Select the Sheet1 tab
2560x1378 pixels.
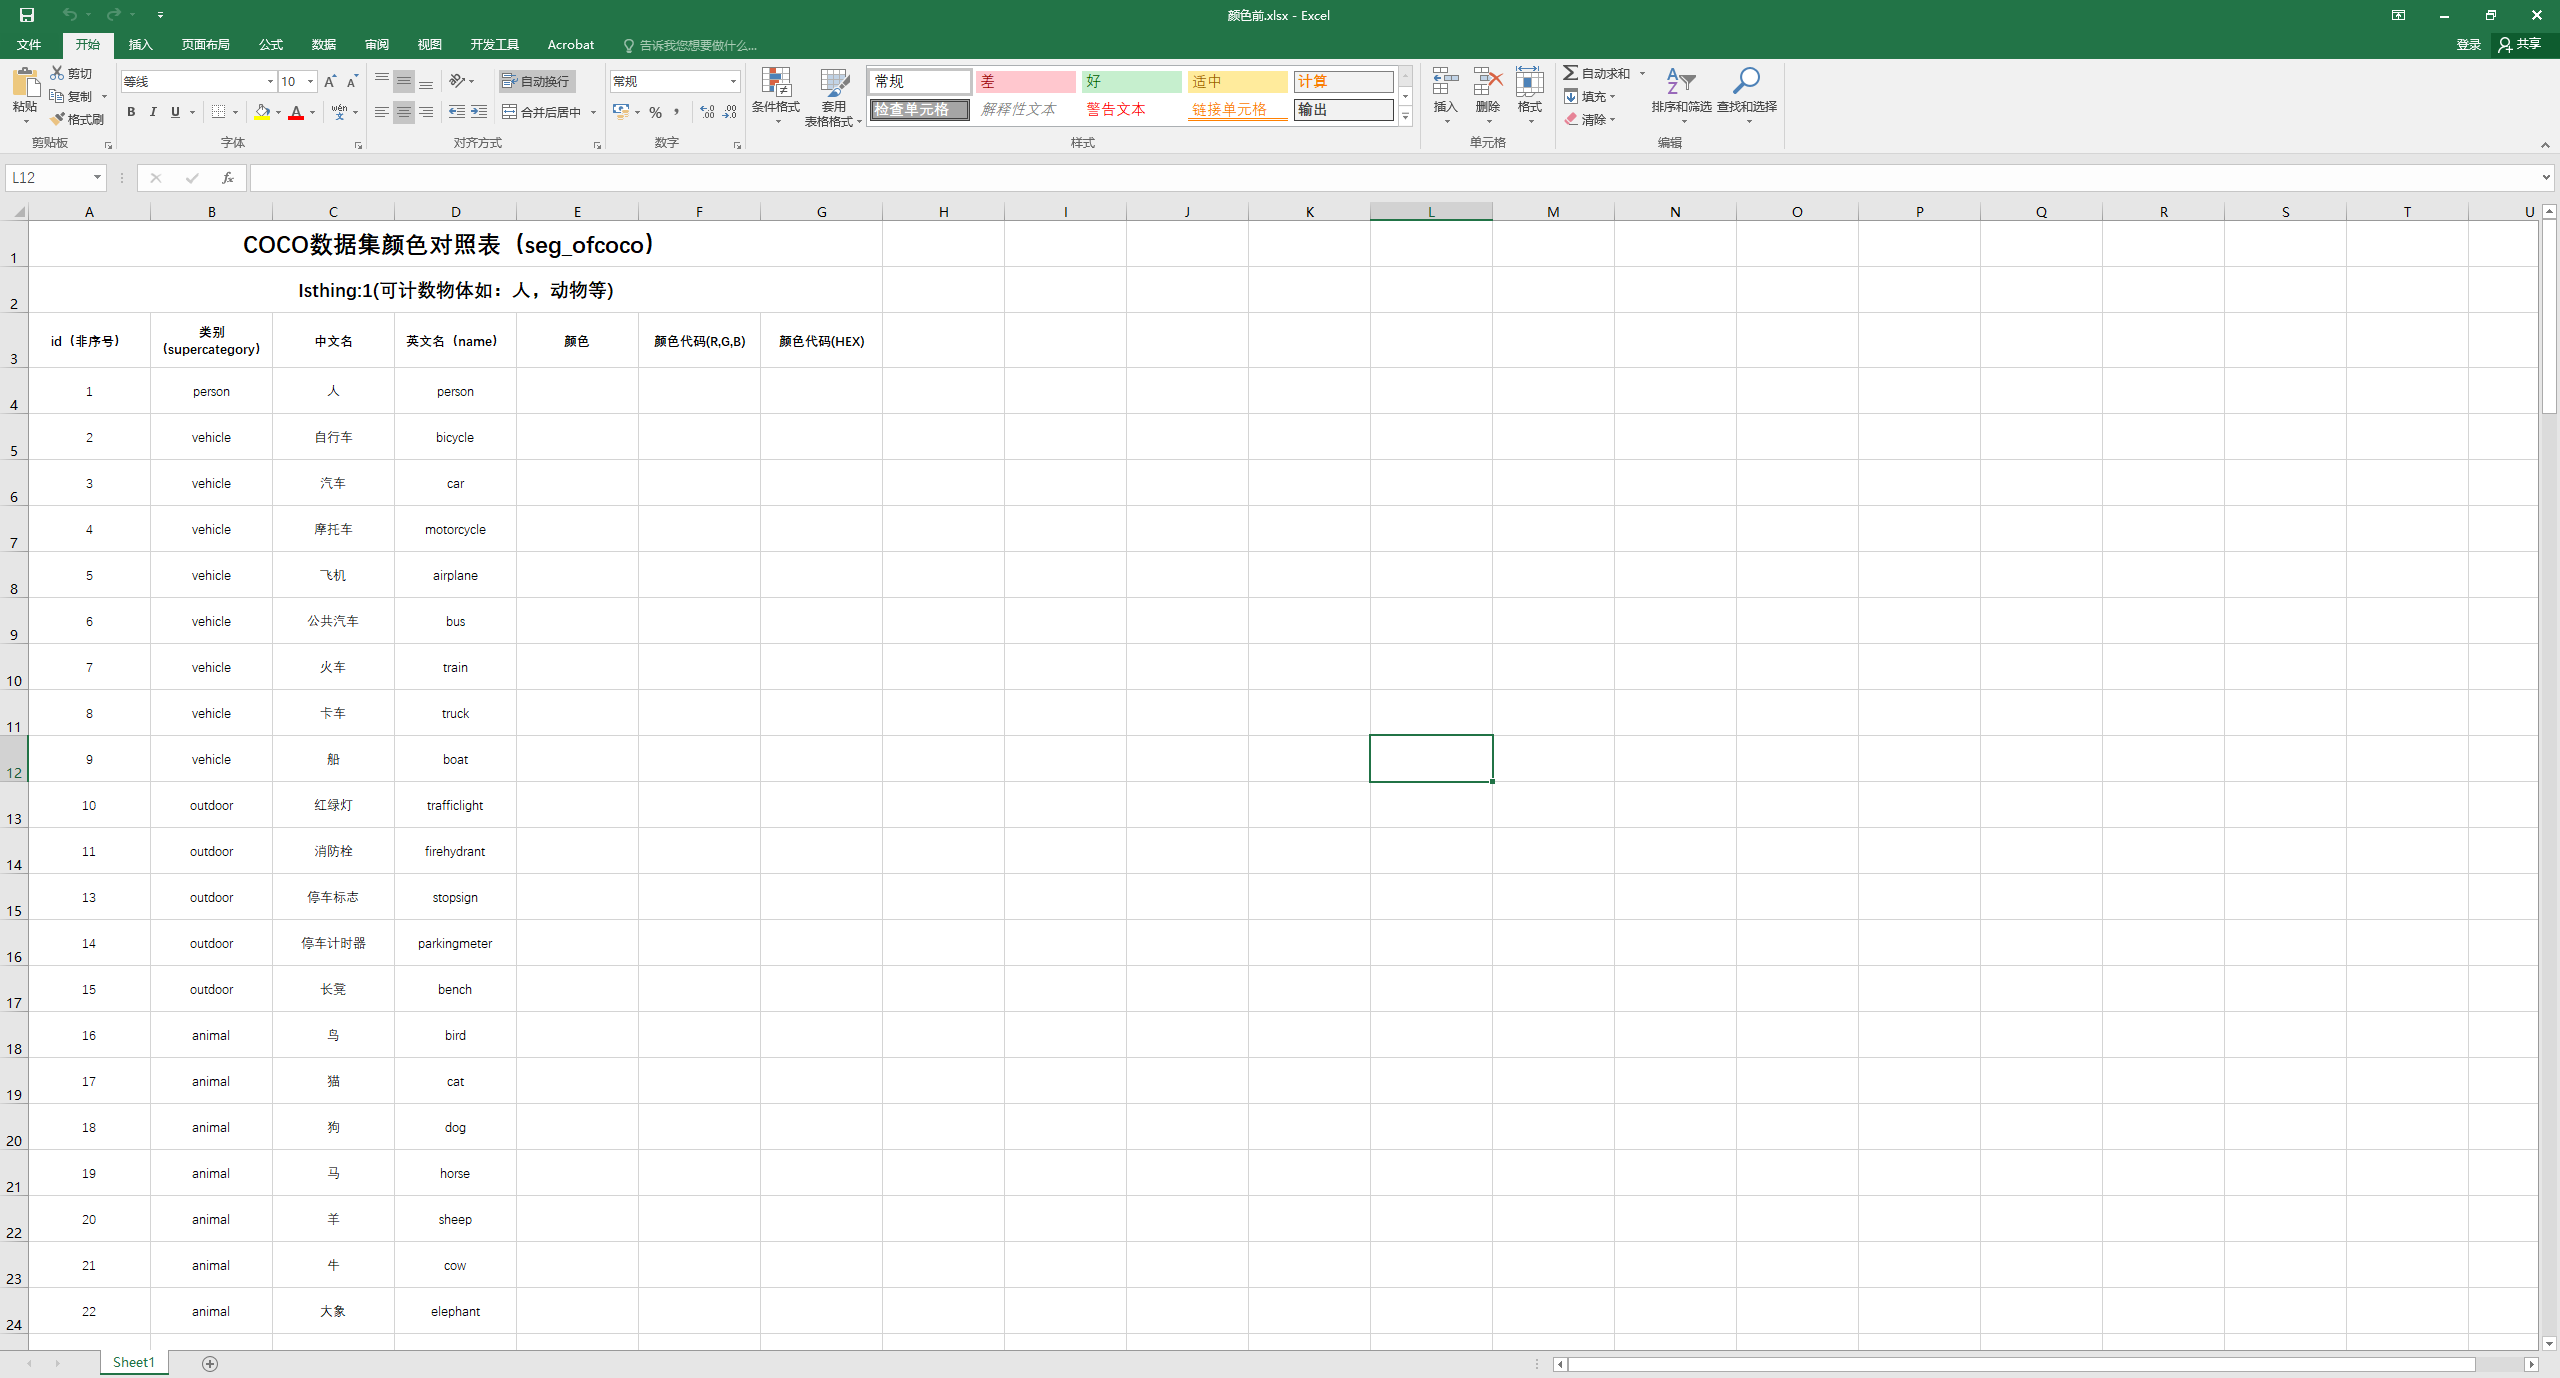(134, 1363)
